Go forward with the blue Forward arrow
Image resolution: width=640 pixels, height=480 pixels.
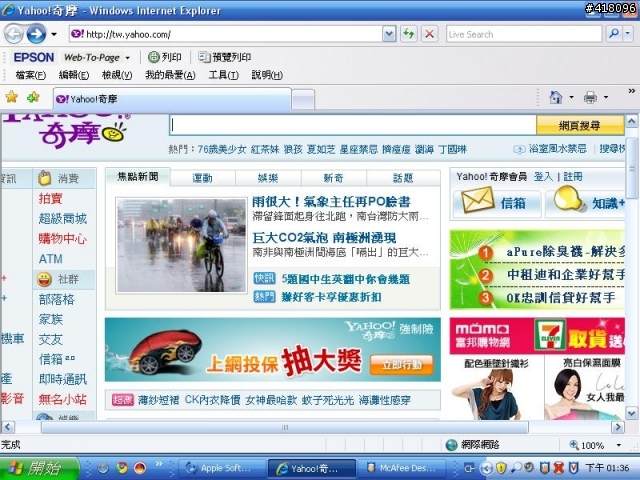click(x=36, y=34)
